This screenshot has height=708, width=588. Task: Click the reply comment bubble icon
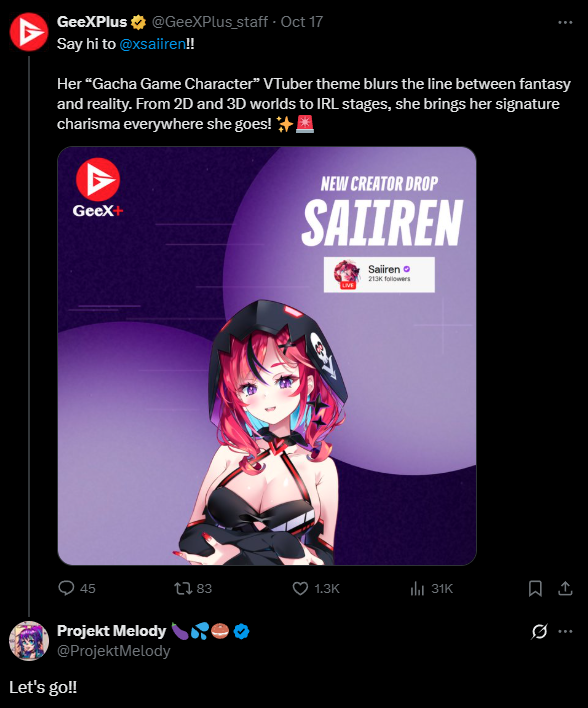66,588
